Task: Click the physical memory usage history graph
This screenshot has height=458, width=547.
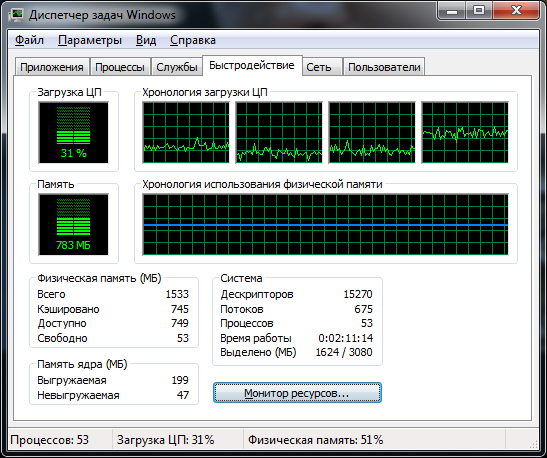Action: pos(325,224)
